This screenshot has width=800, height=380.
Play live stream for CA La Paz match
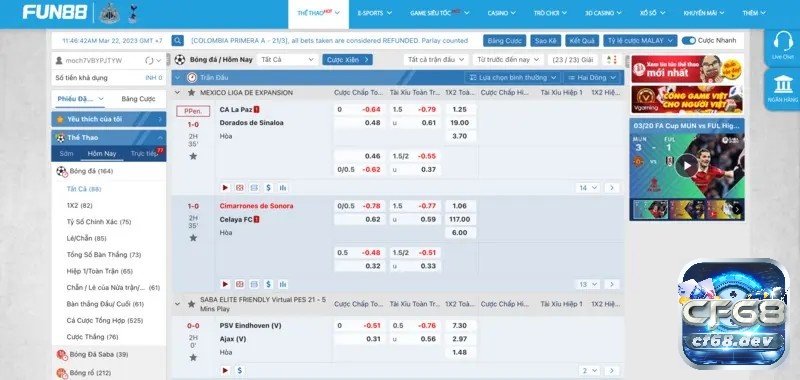(x=225, y=188)
